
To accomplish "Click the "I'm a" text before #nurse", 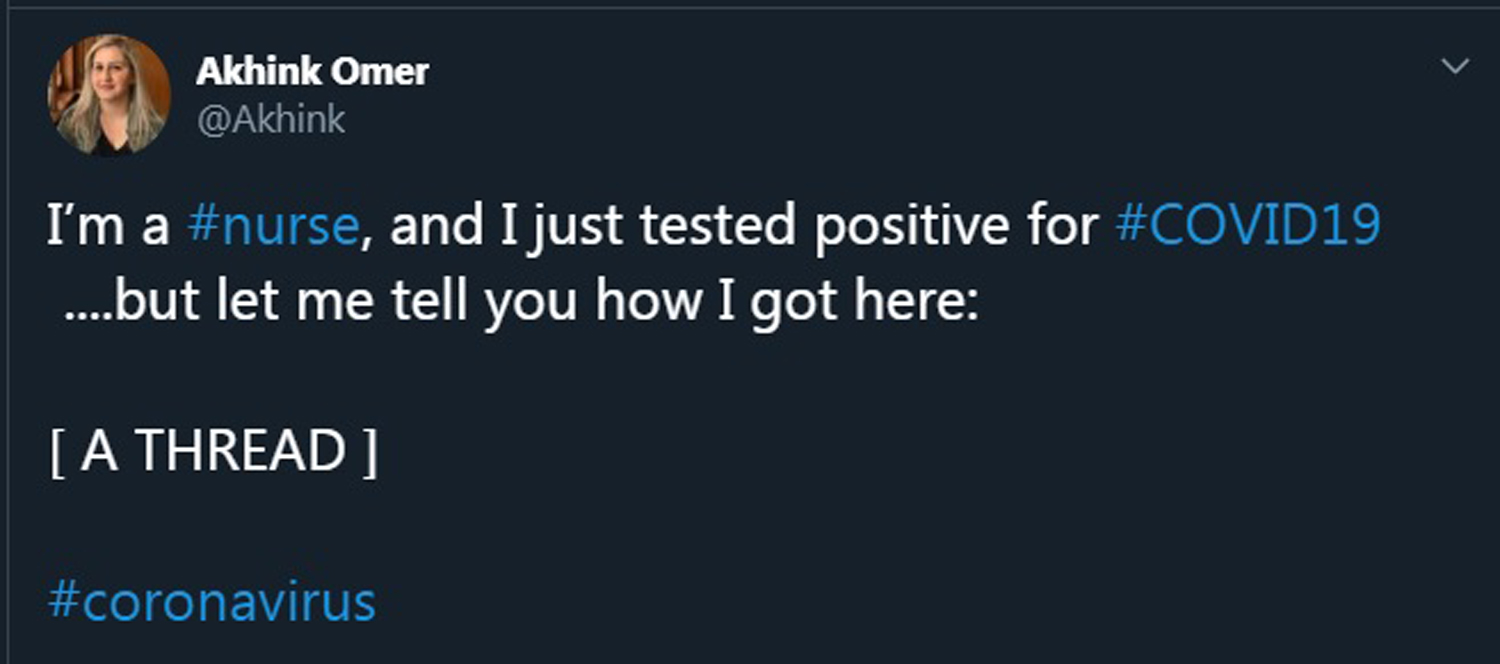I will coord(108,226).
